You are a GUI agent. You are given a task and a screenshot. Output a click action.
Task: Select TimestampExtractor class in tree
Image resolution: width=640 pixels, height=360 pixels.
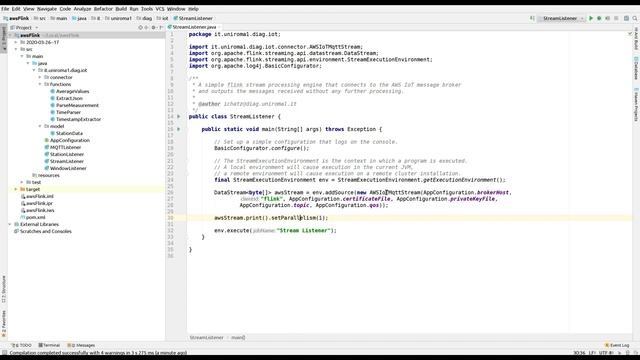[x=78, y=119]
